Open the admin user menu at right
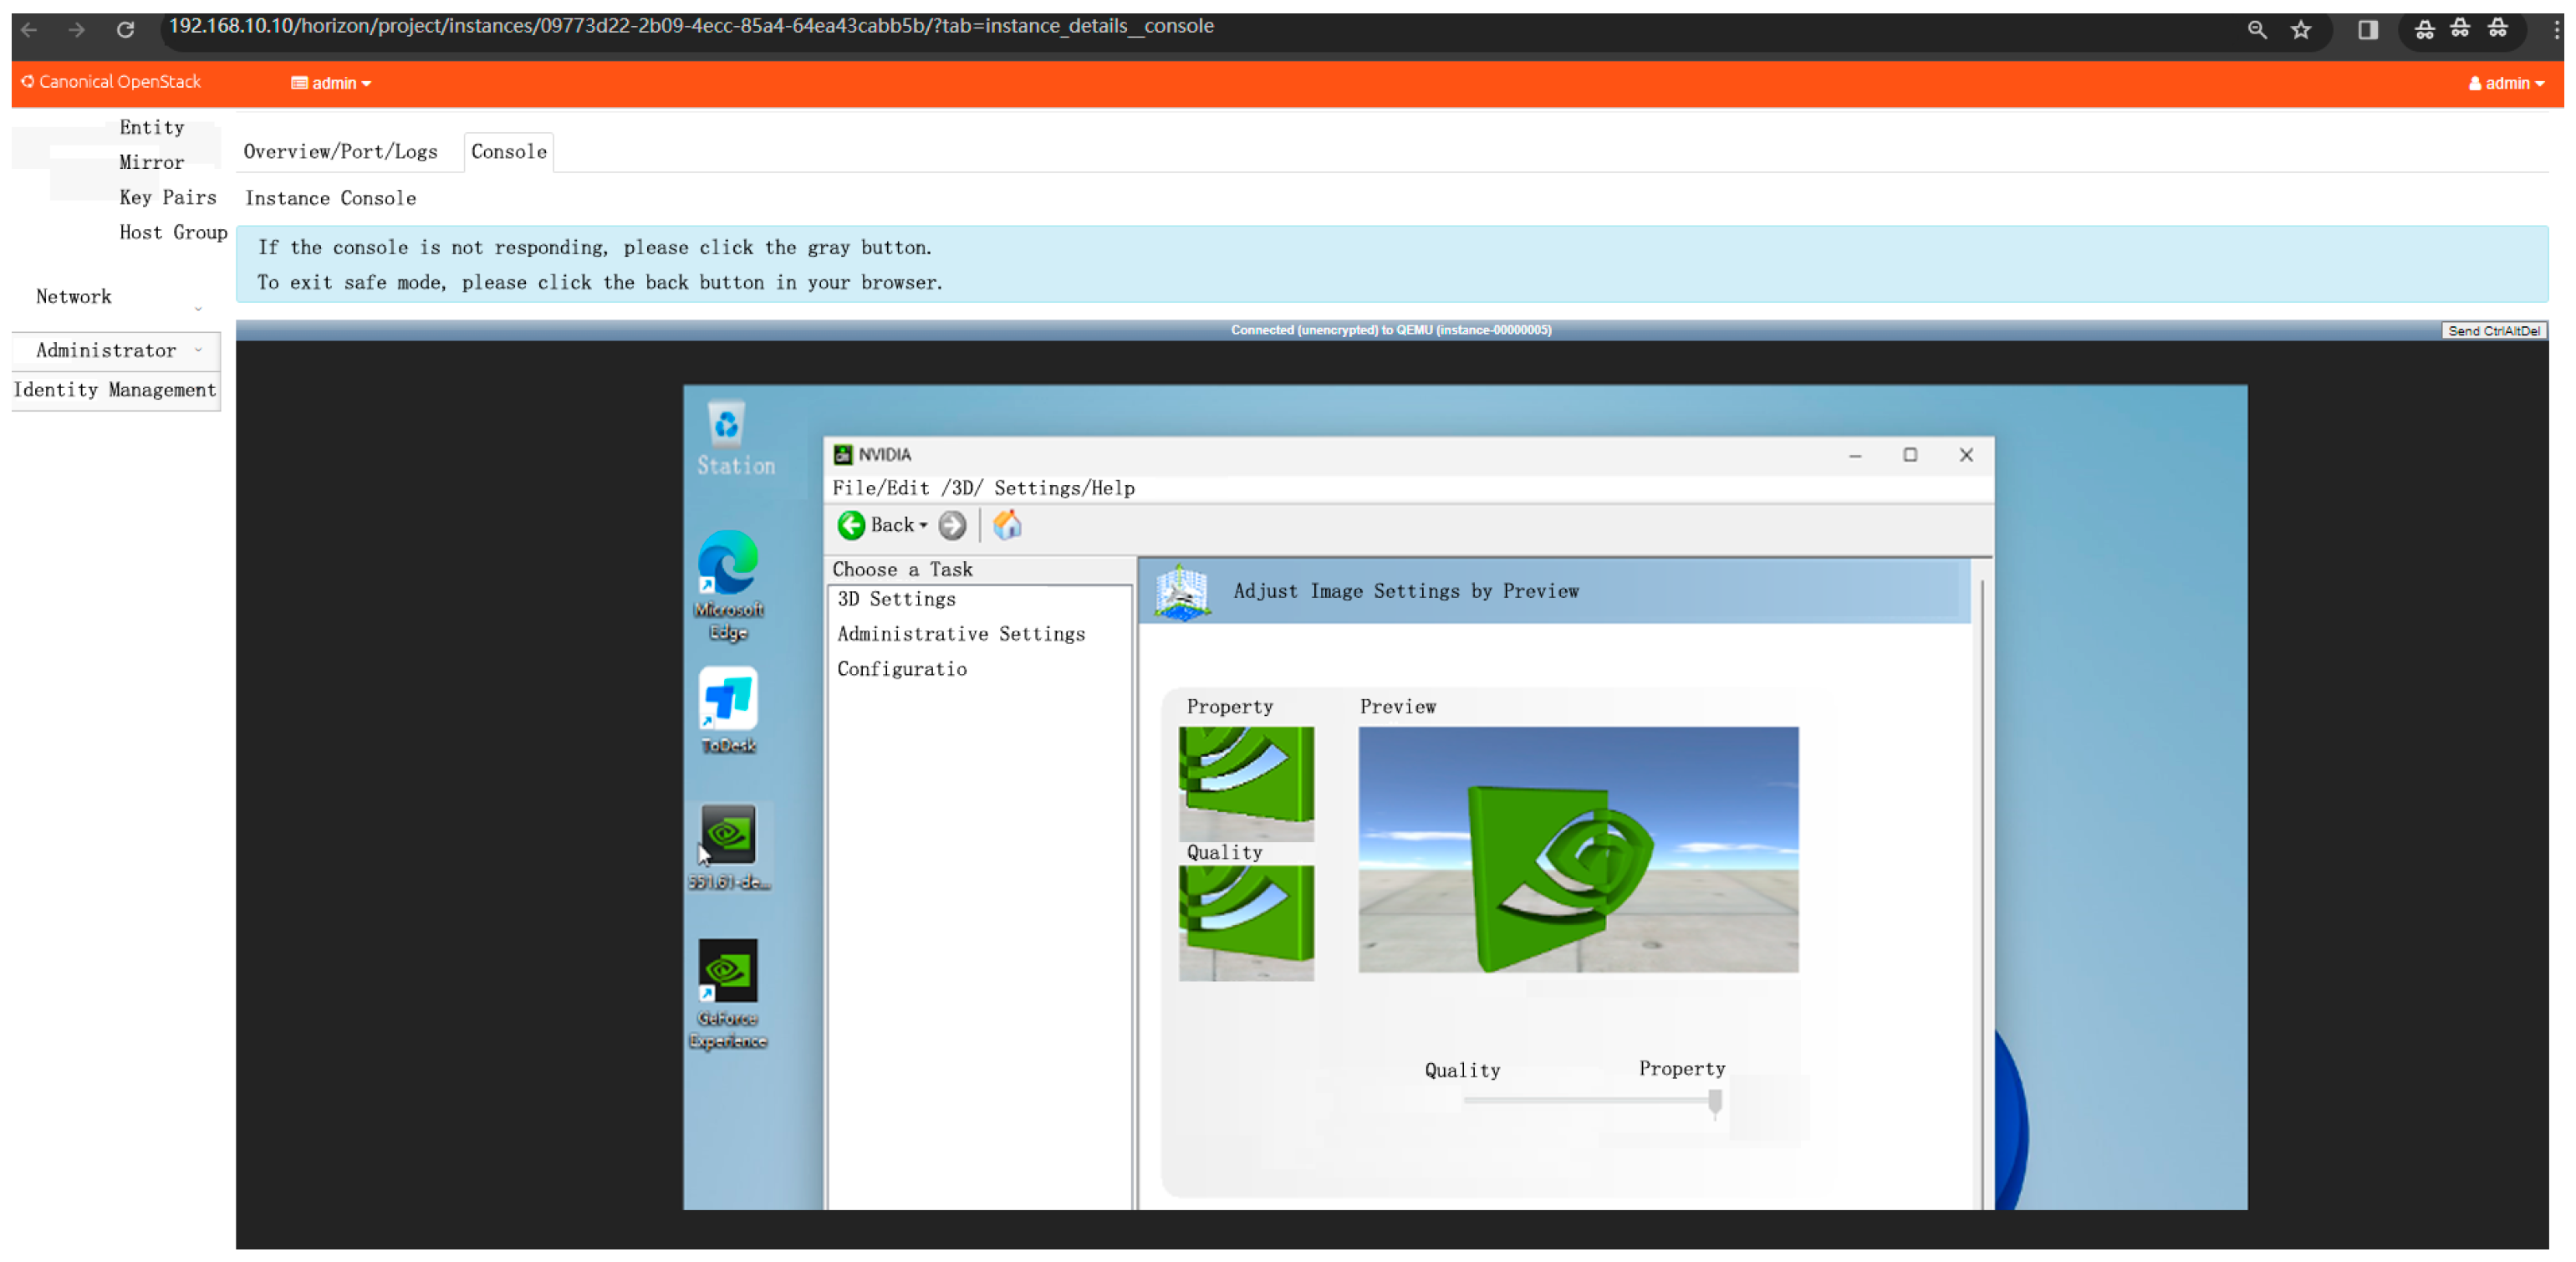Image resolution: width=2576 pixels, height=1262 pixels. (x=2506, y=83)
